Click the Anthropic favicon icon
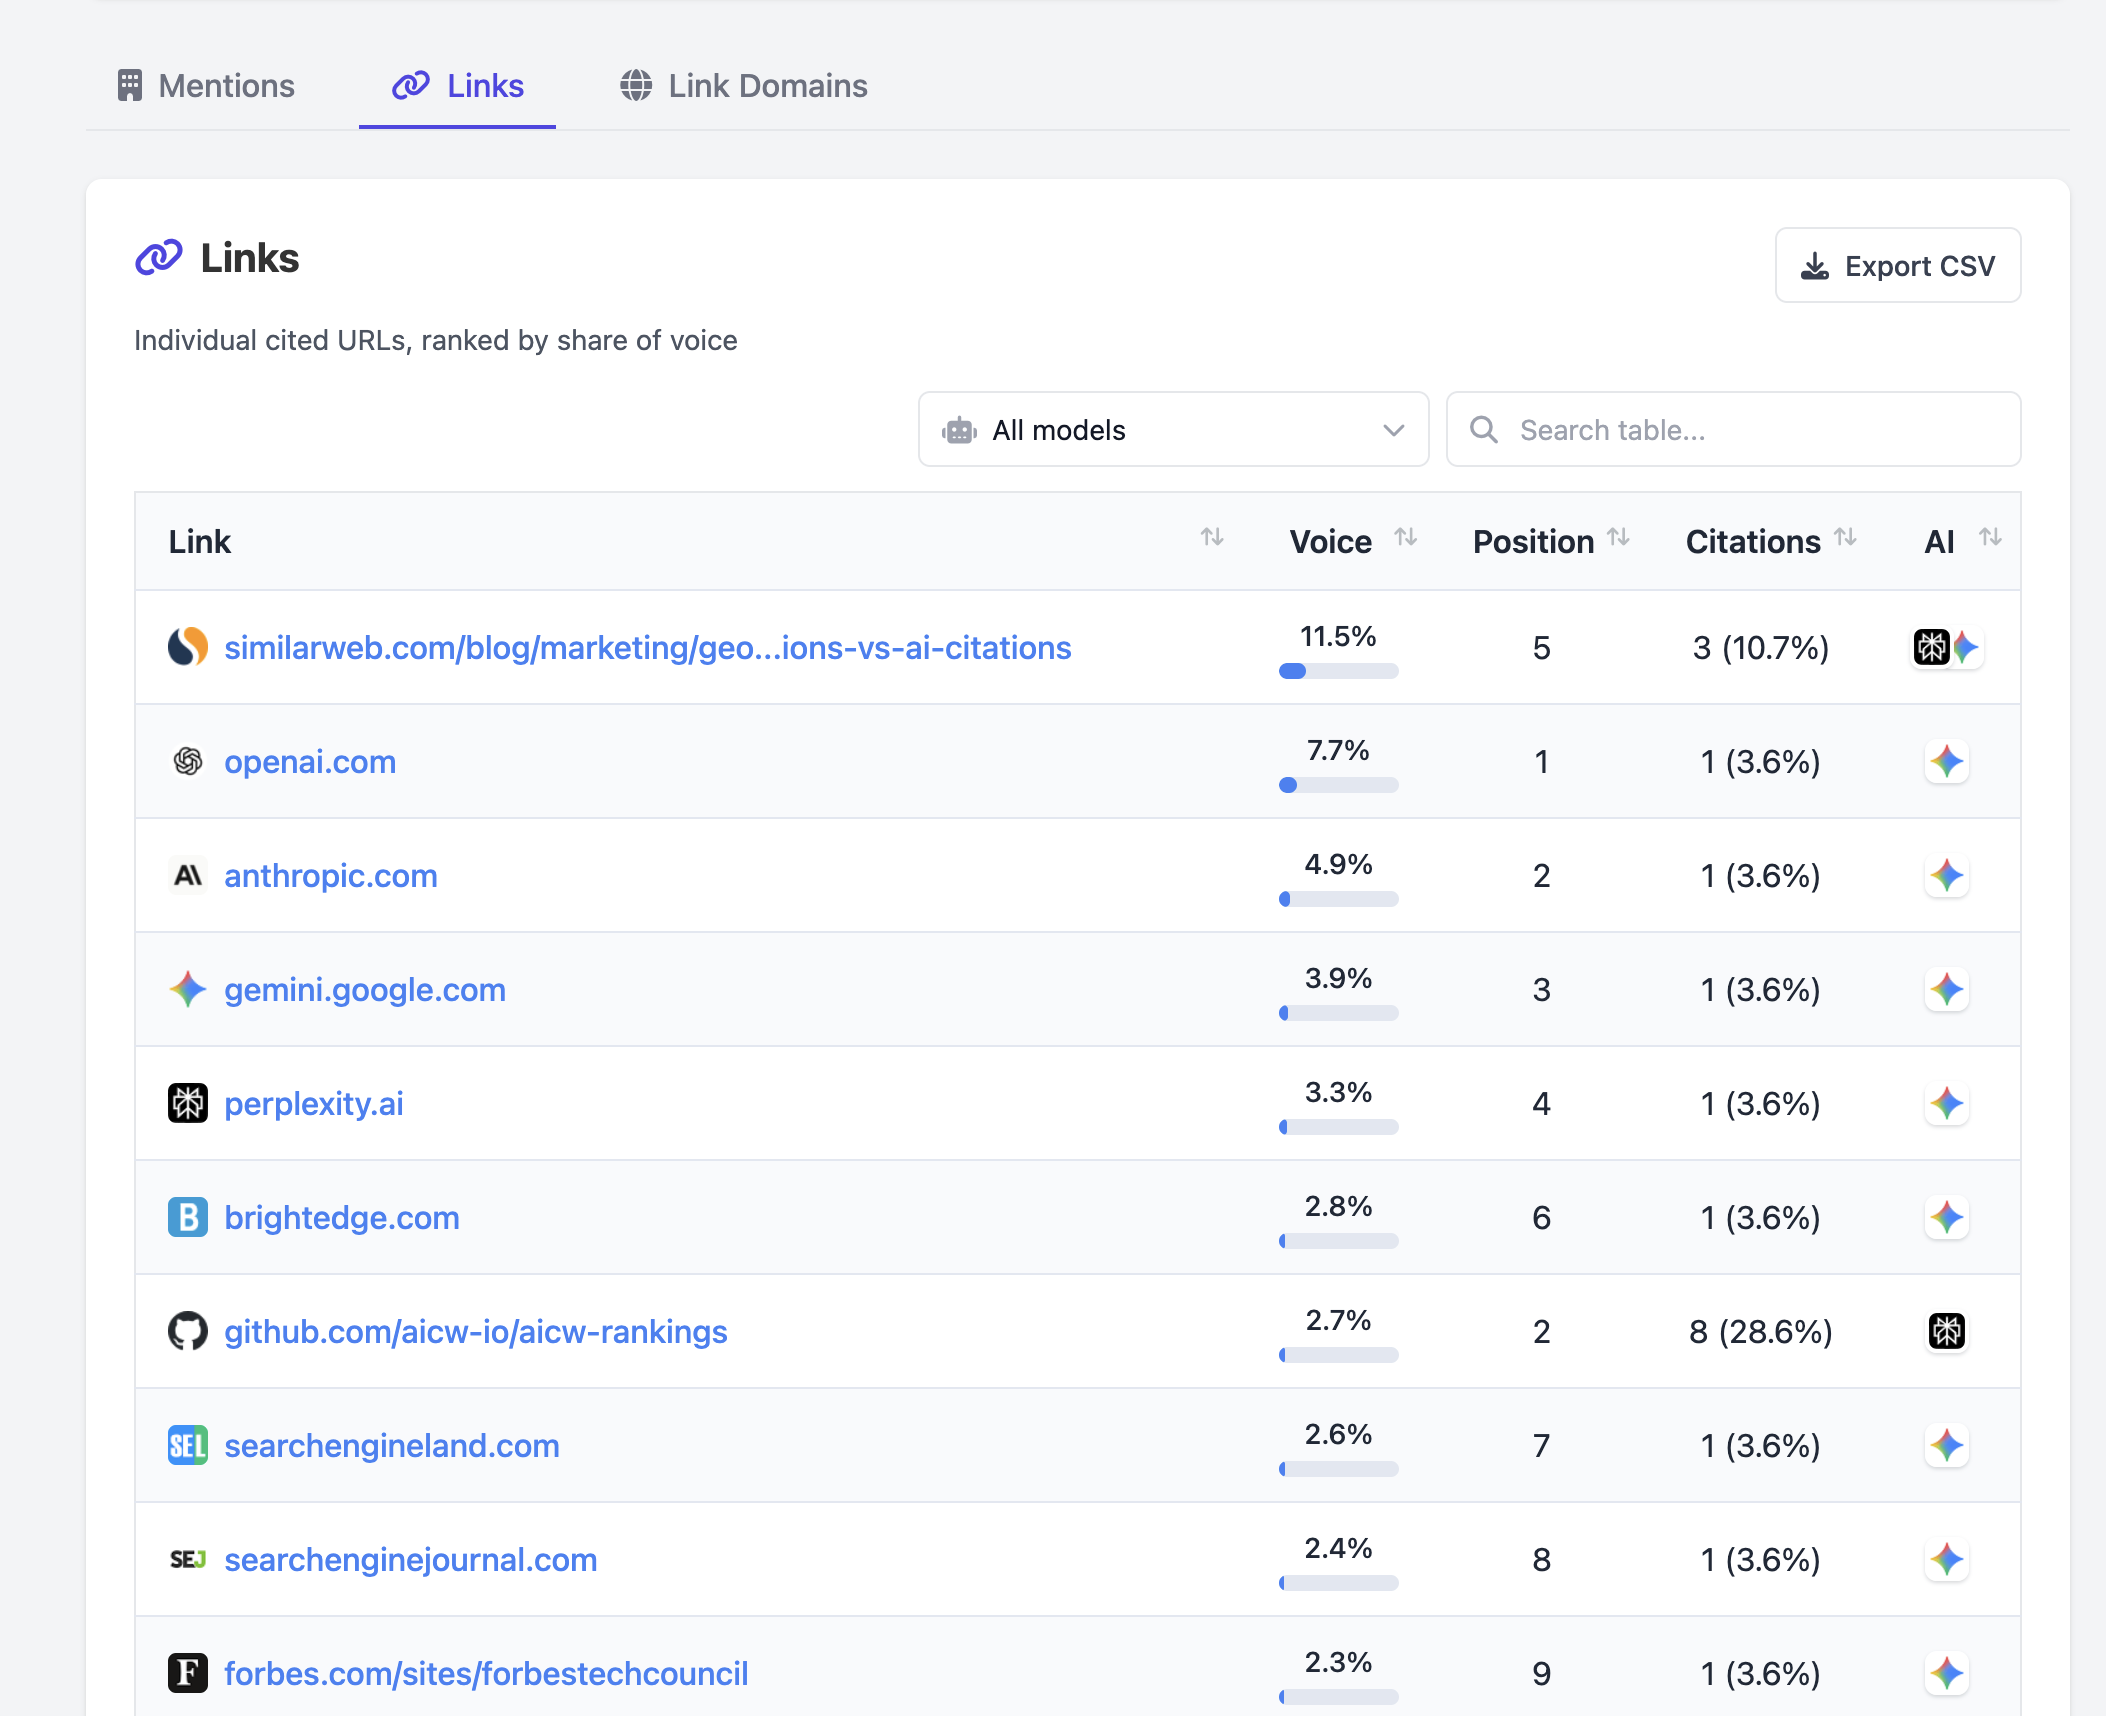2106x1716 pixels. click(x=188, y=875)
